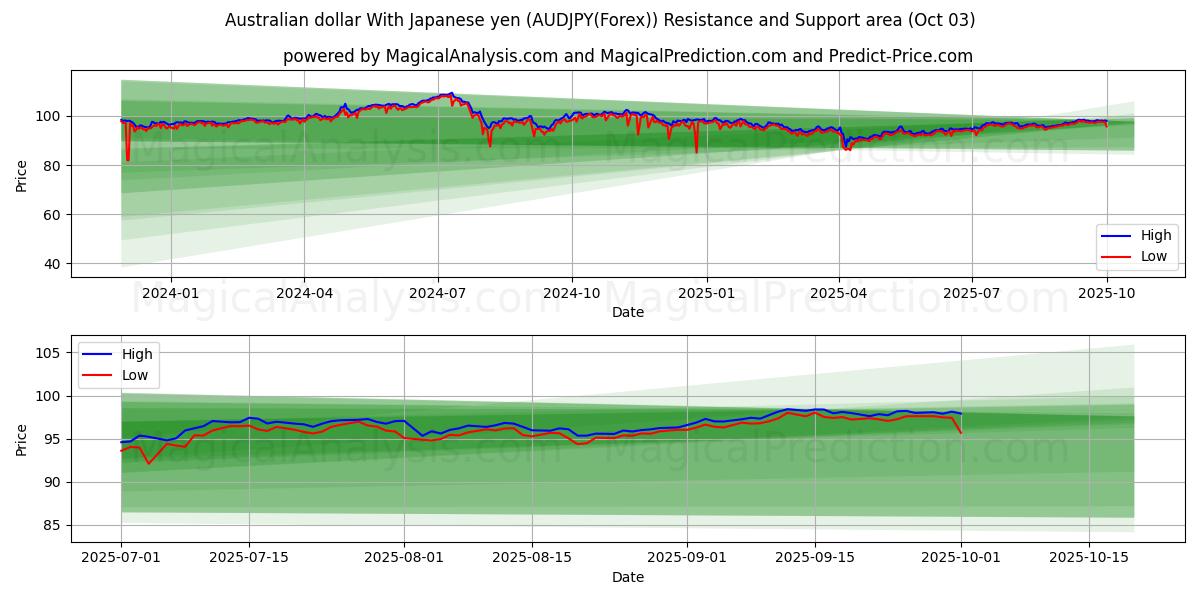Click the 105 value on the bottom chart y-axis
The image size is (1200, 600).
pos(48,353)
